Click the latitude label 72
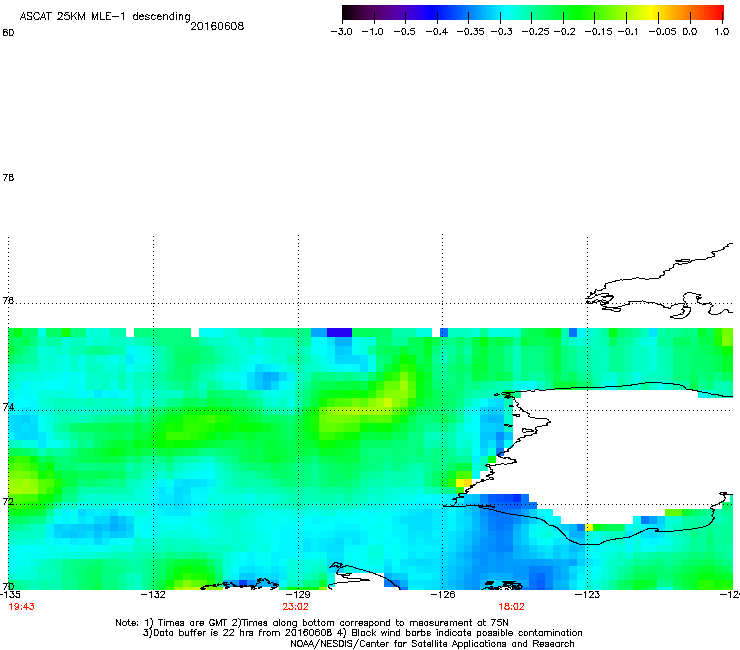 pos(8,501)
